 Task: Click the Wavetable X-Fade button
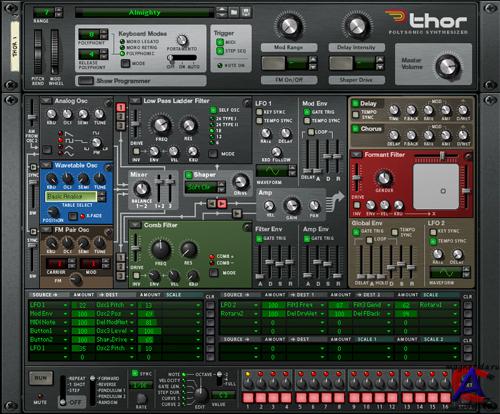73,216
